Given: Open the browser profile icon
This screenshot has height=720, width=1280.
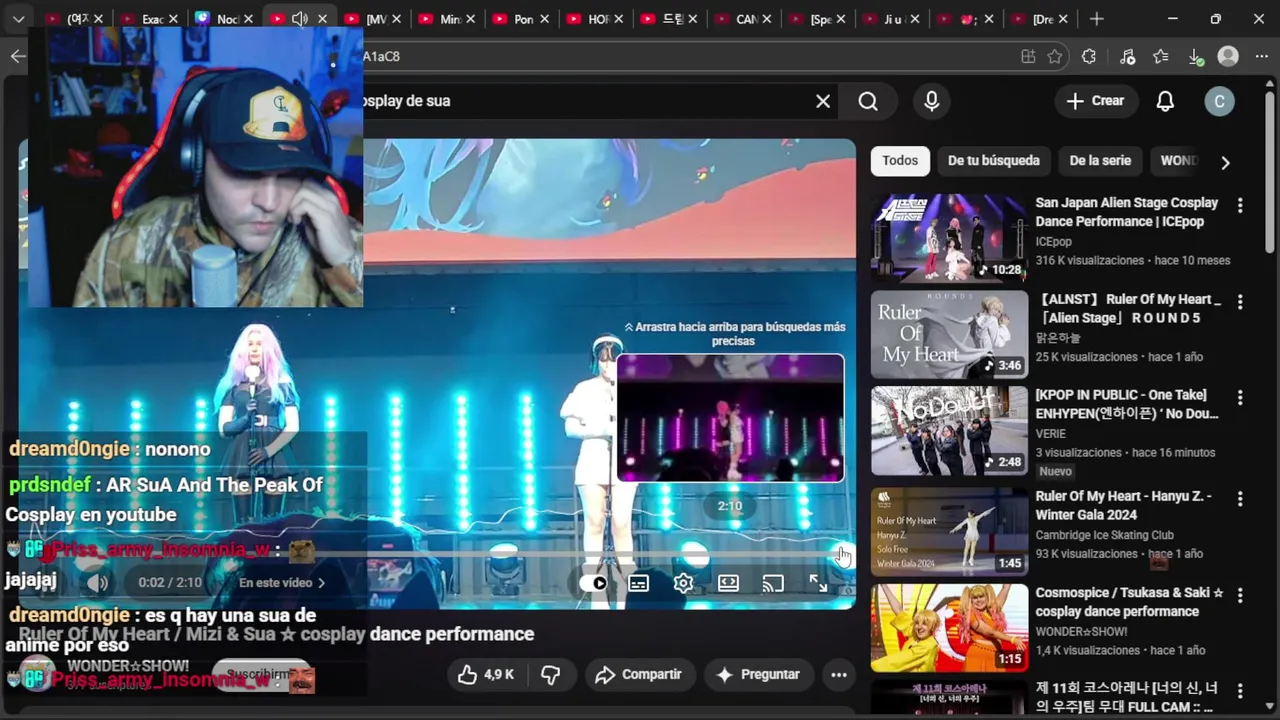Looking at the screenshot, I should (1228, 57).
